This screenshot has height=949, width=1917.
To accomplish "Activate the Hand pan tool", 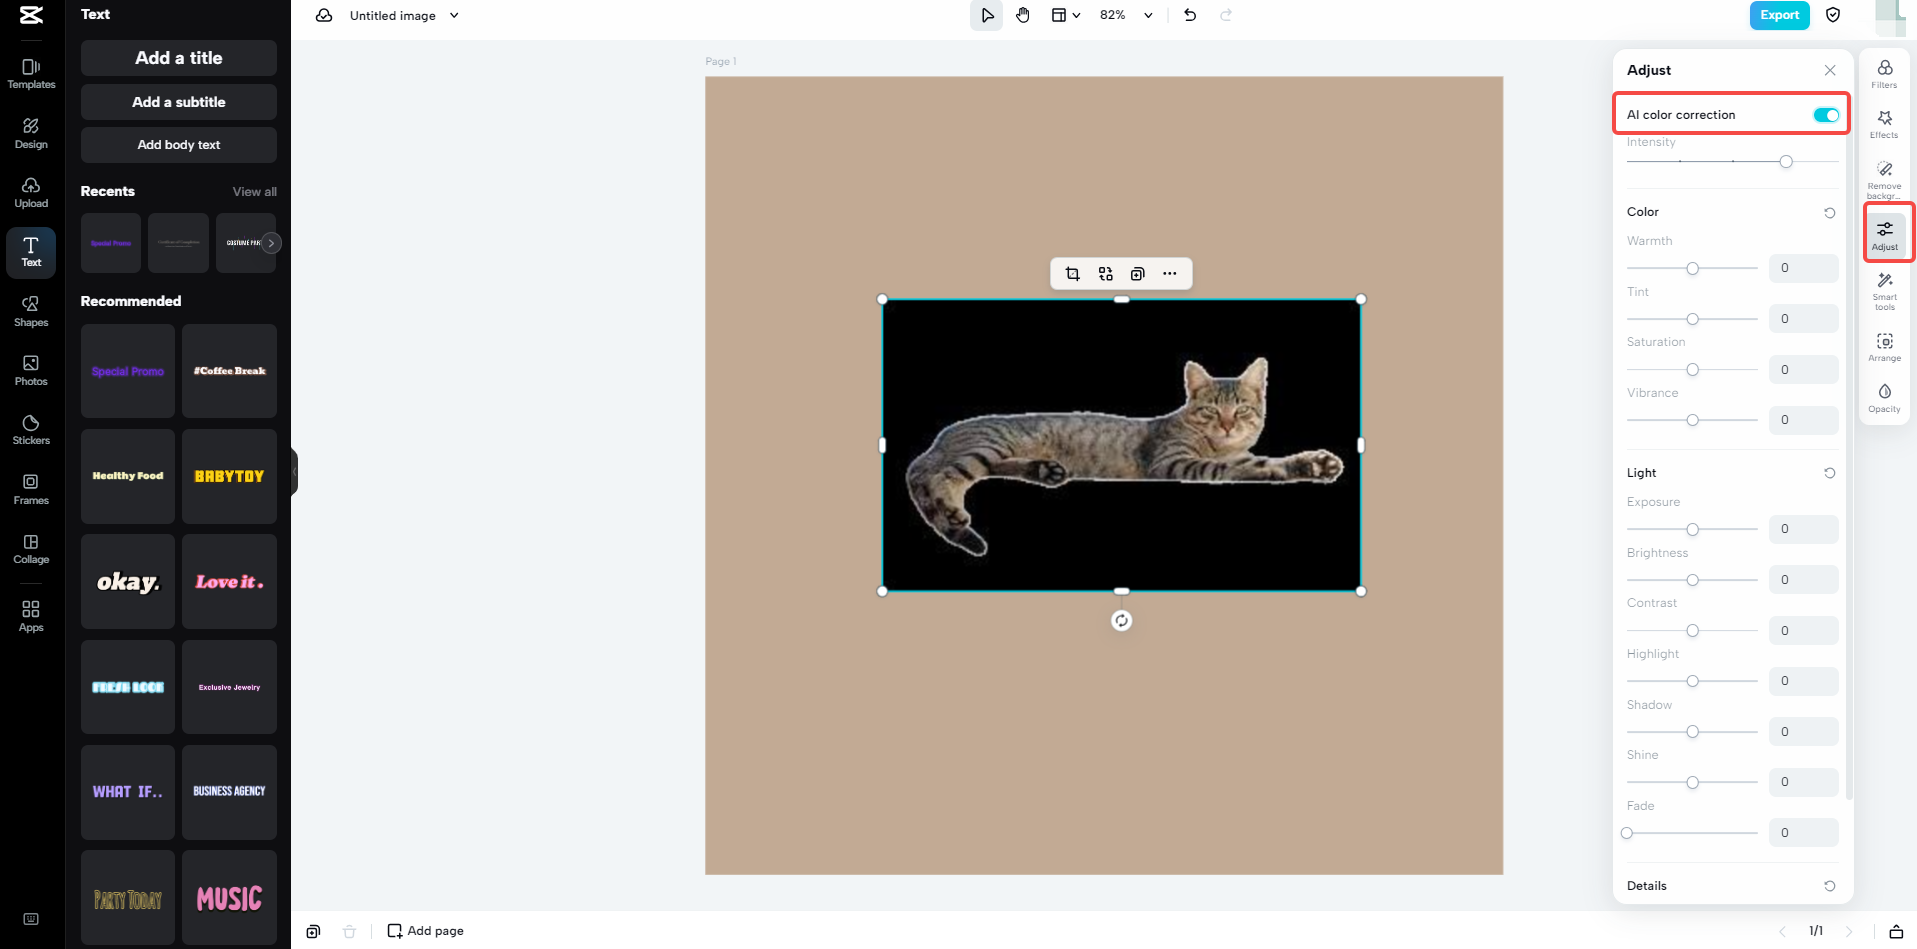I will [1023, 15].
